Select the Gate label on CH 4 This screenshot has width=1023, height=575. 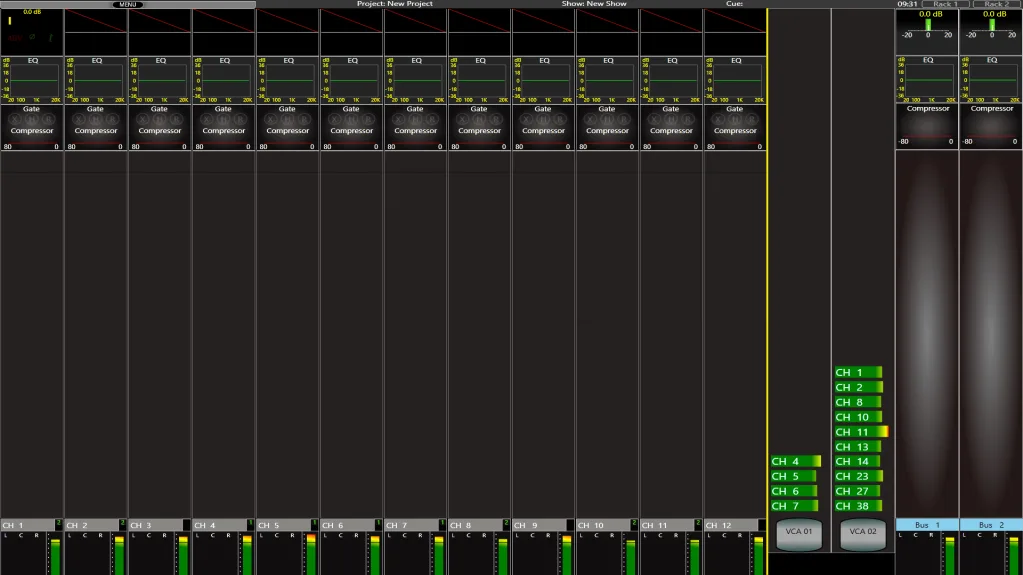(x=223, y=109)
